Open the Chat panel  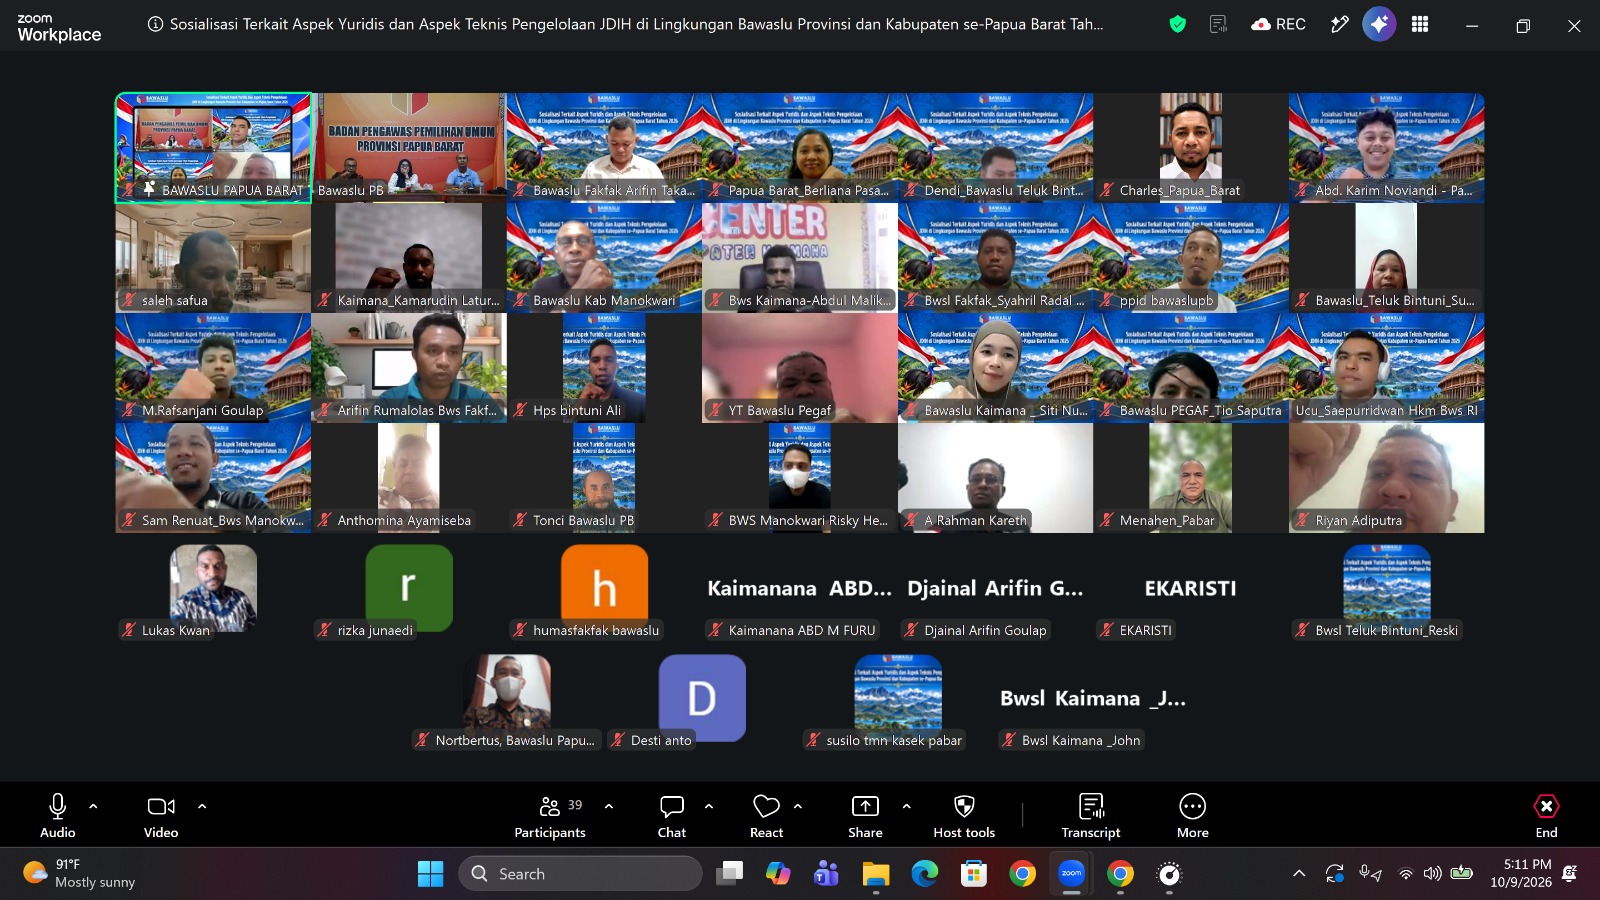coord(672,816)
